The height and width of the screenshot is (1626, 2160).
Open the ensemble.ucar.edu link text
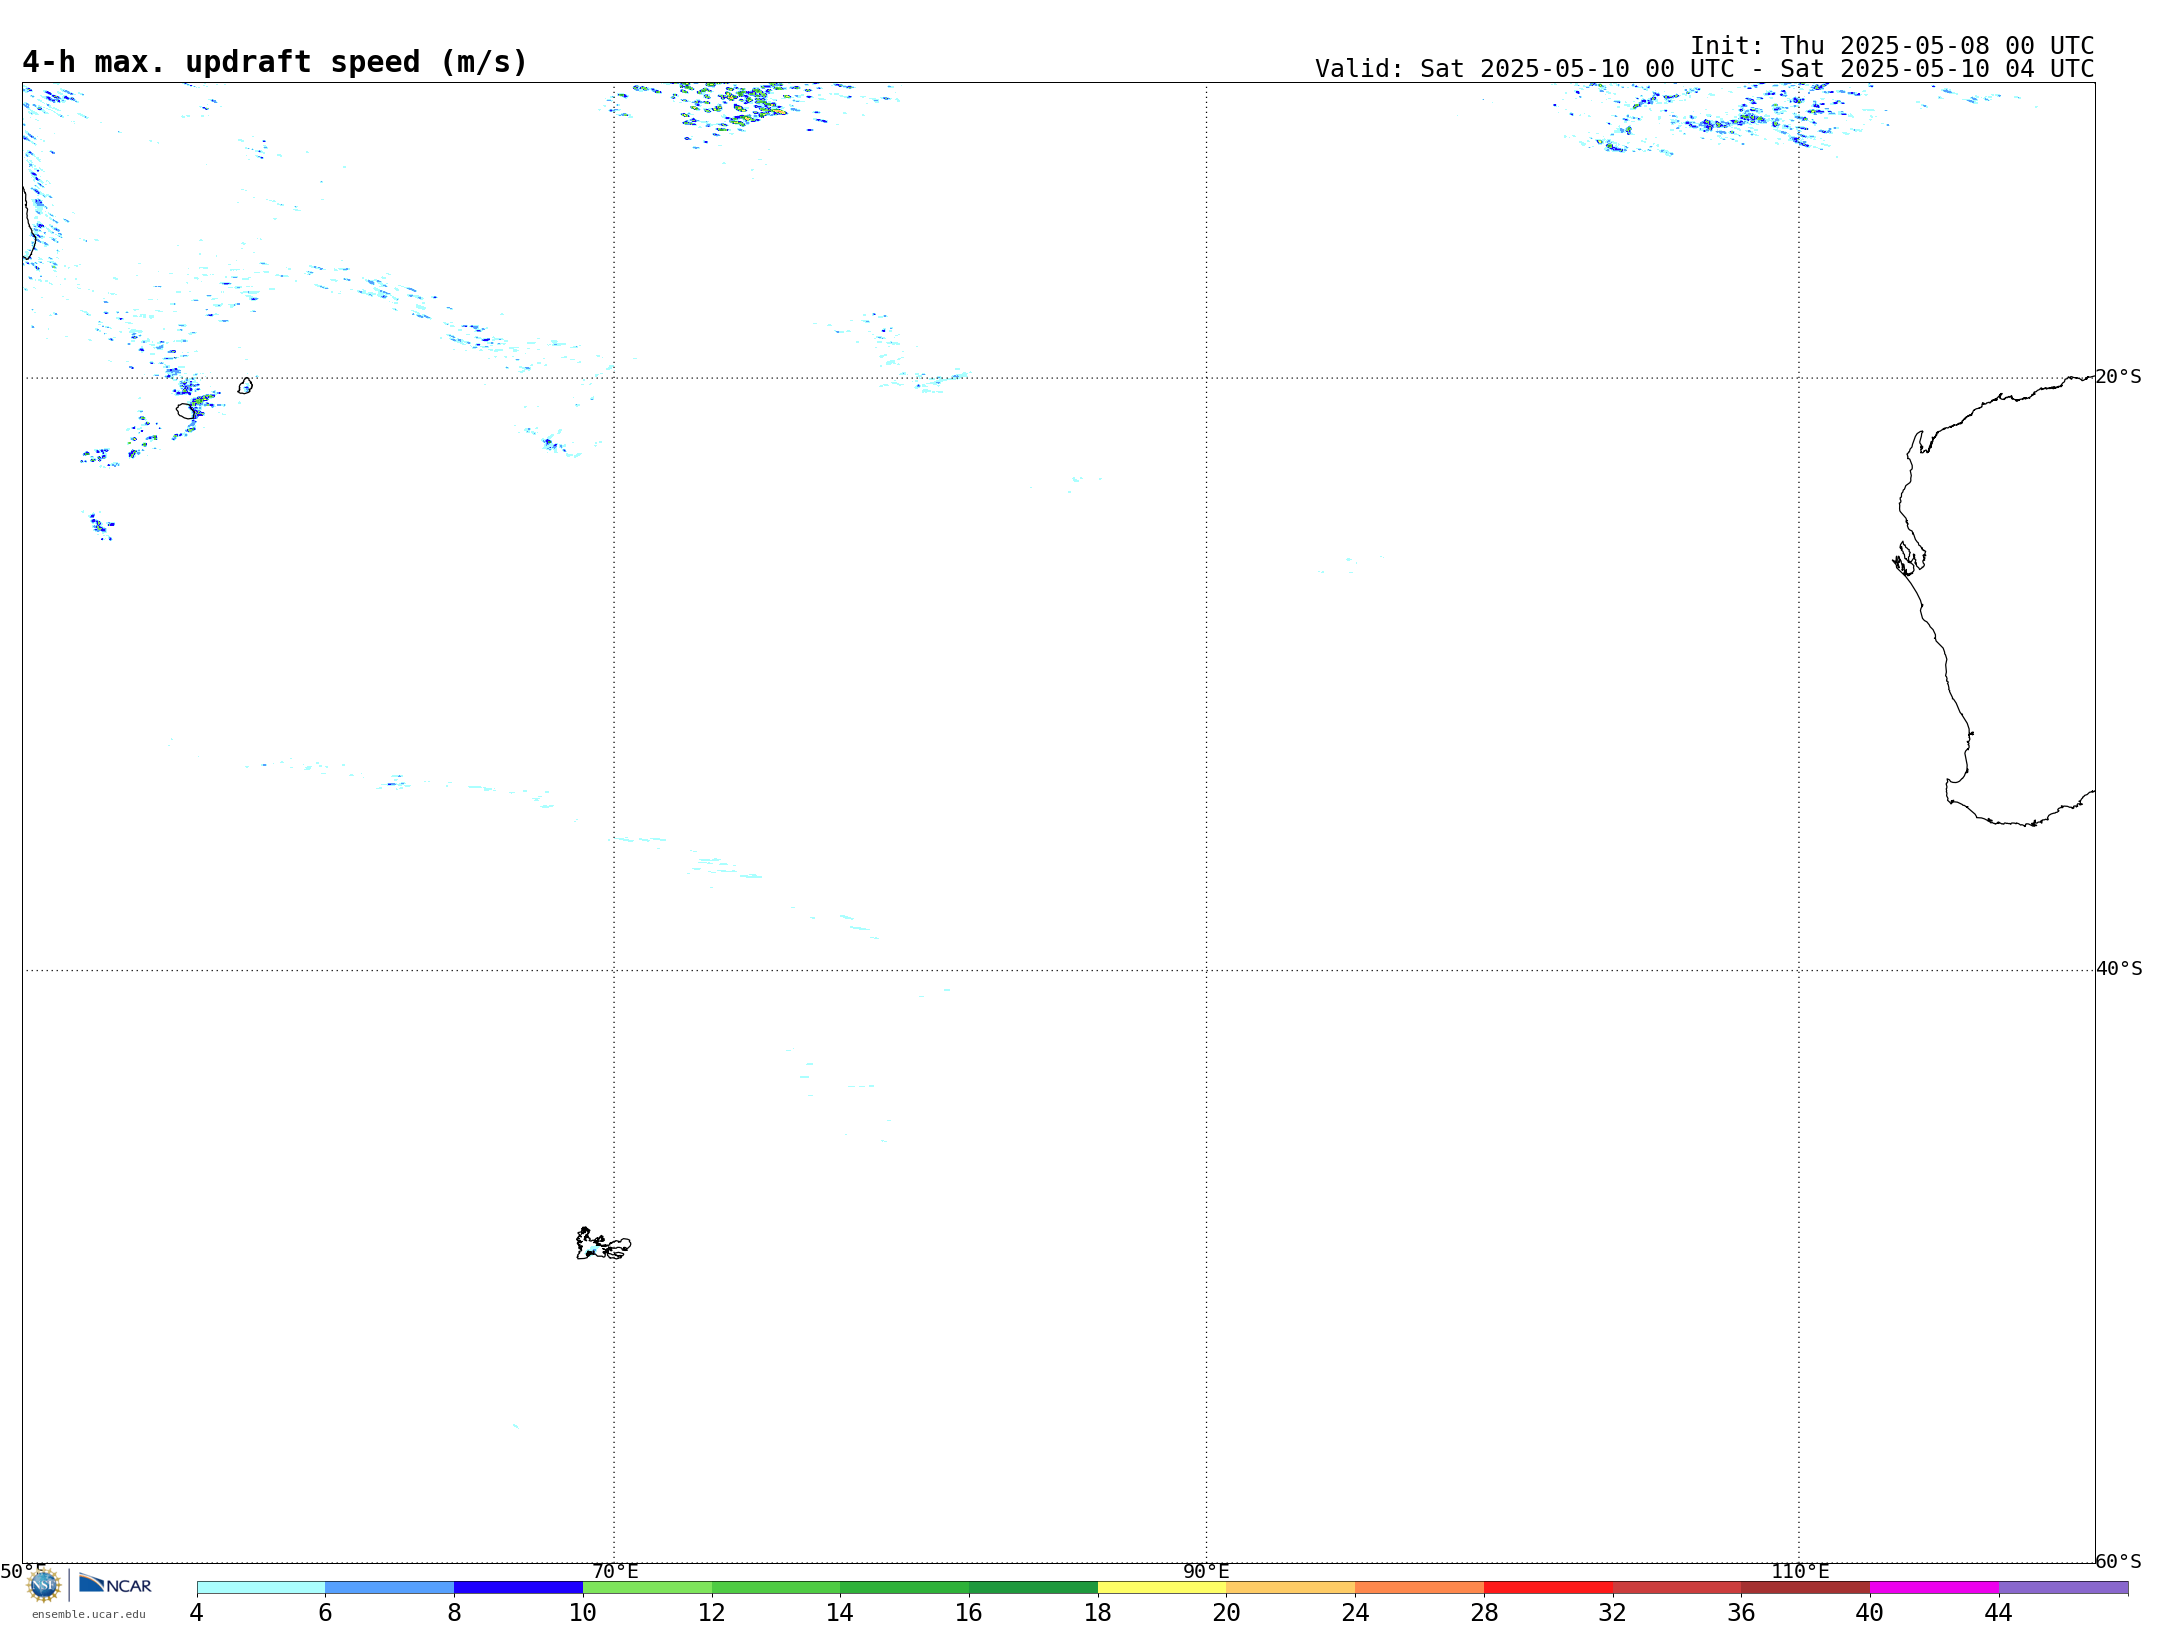(x=89, y=1614)
